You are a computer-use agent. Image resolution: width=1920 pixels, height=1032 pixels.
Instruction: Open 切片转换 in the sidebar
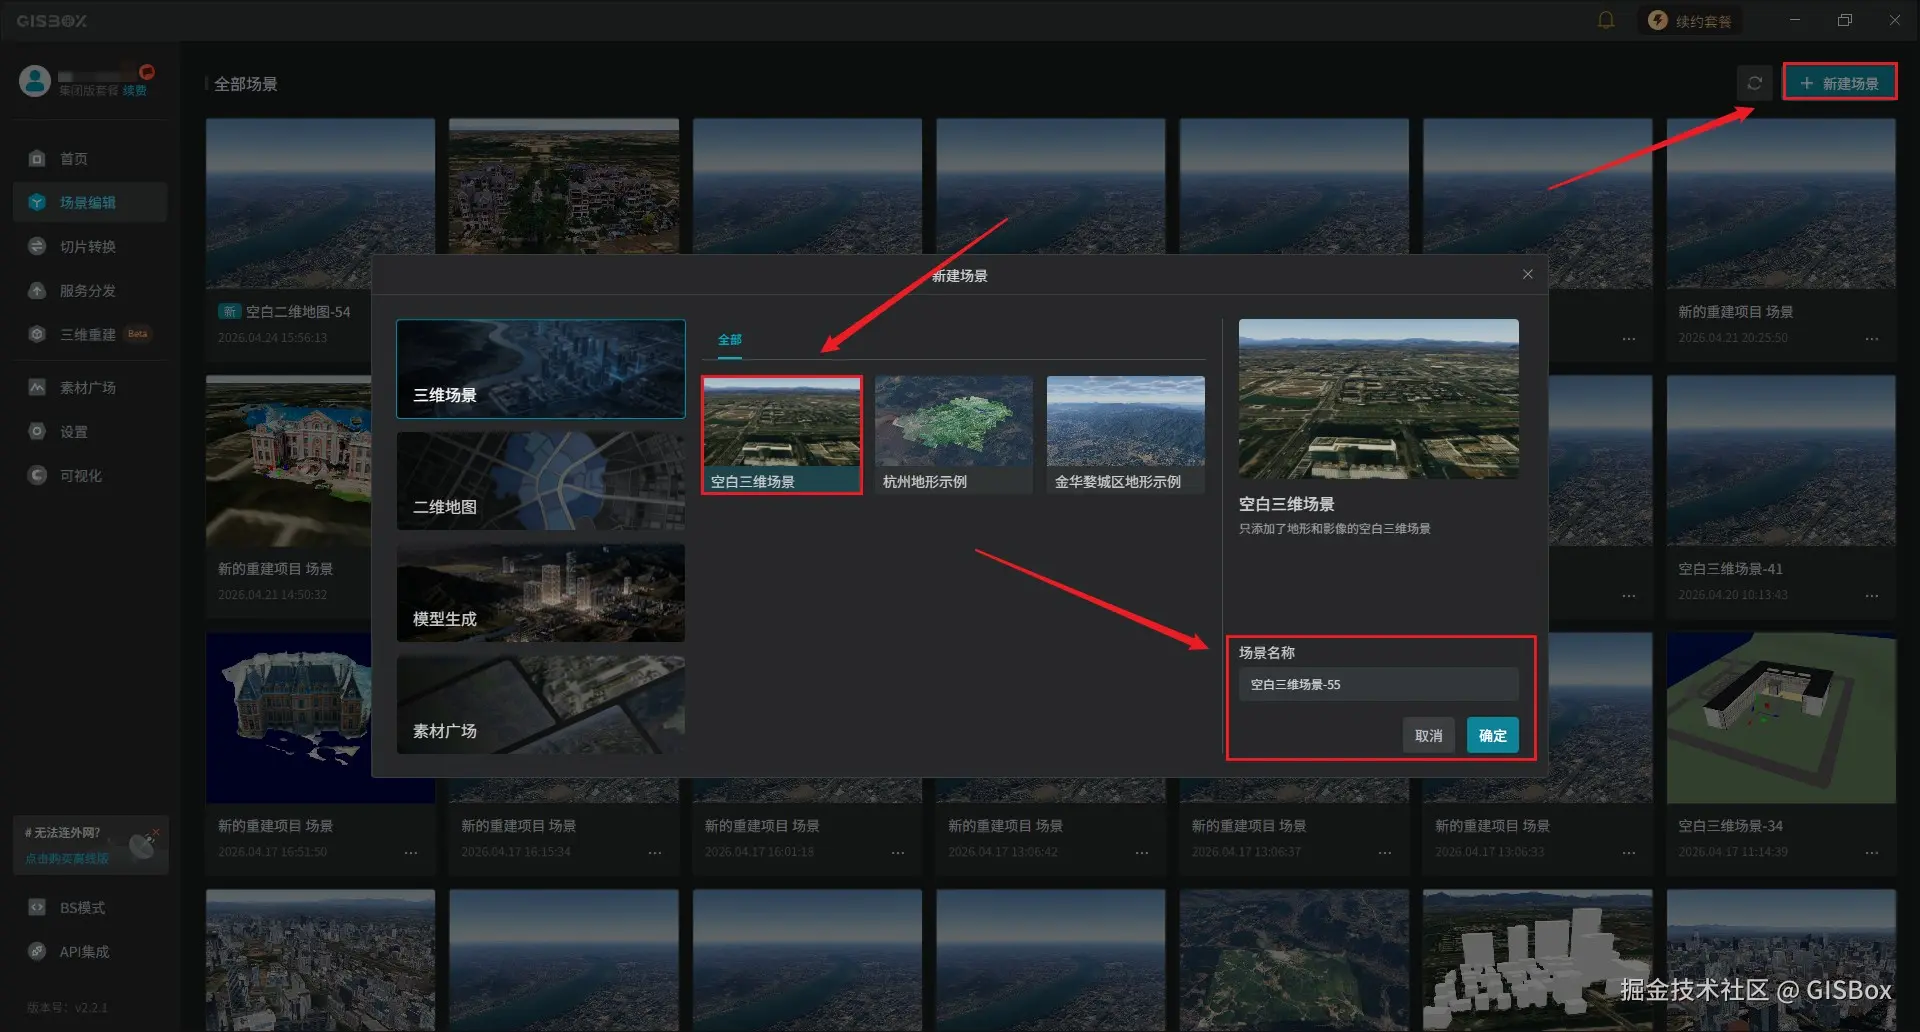90,247
